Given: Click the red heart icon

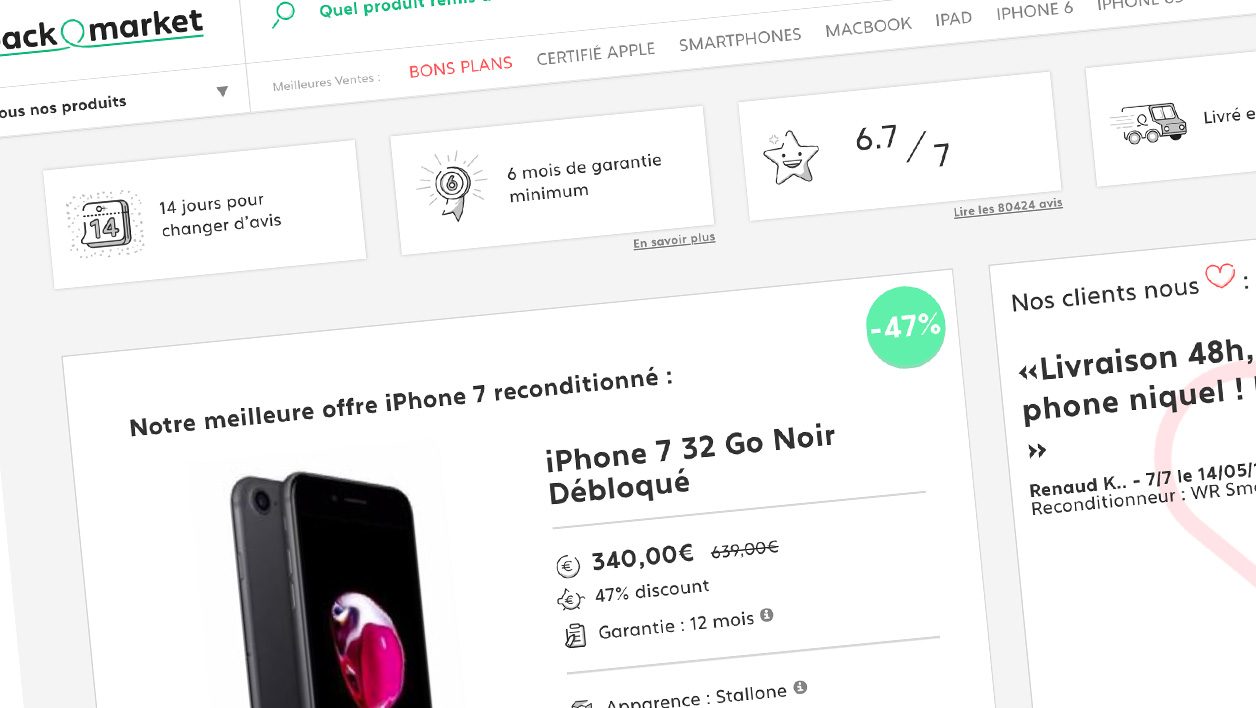Looking at the screenshot, I should [x=1220, y=276].
